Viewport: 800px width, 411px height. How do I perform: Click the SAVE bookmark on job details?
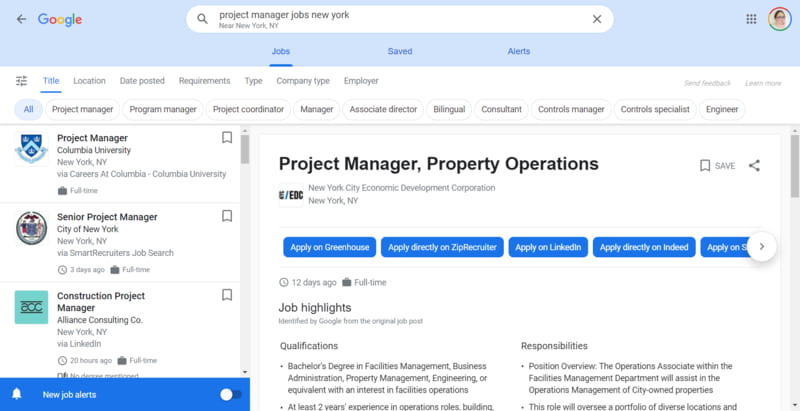coord(717,166)
